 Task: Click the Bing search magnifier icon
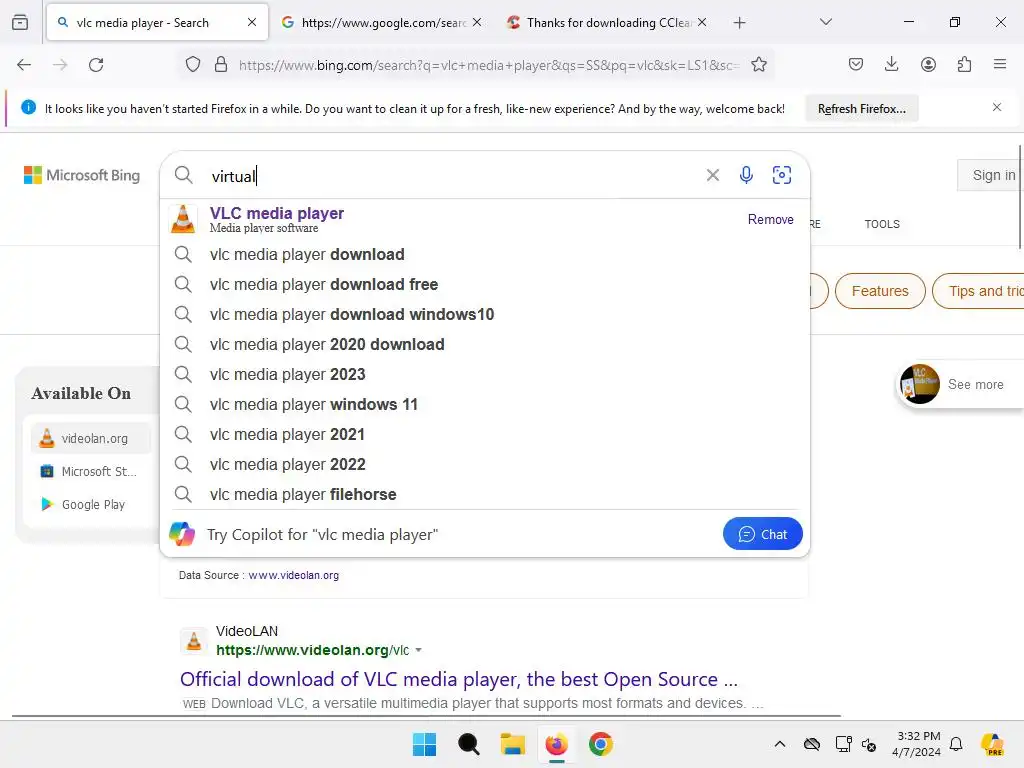pos(184,175)
